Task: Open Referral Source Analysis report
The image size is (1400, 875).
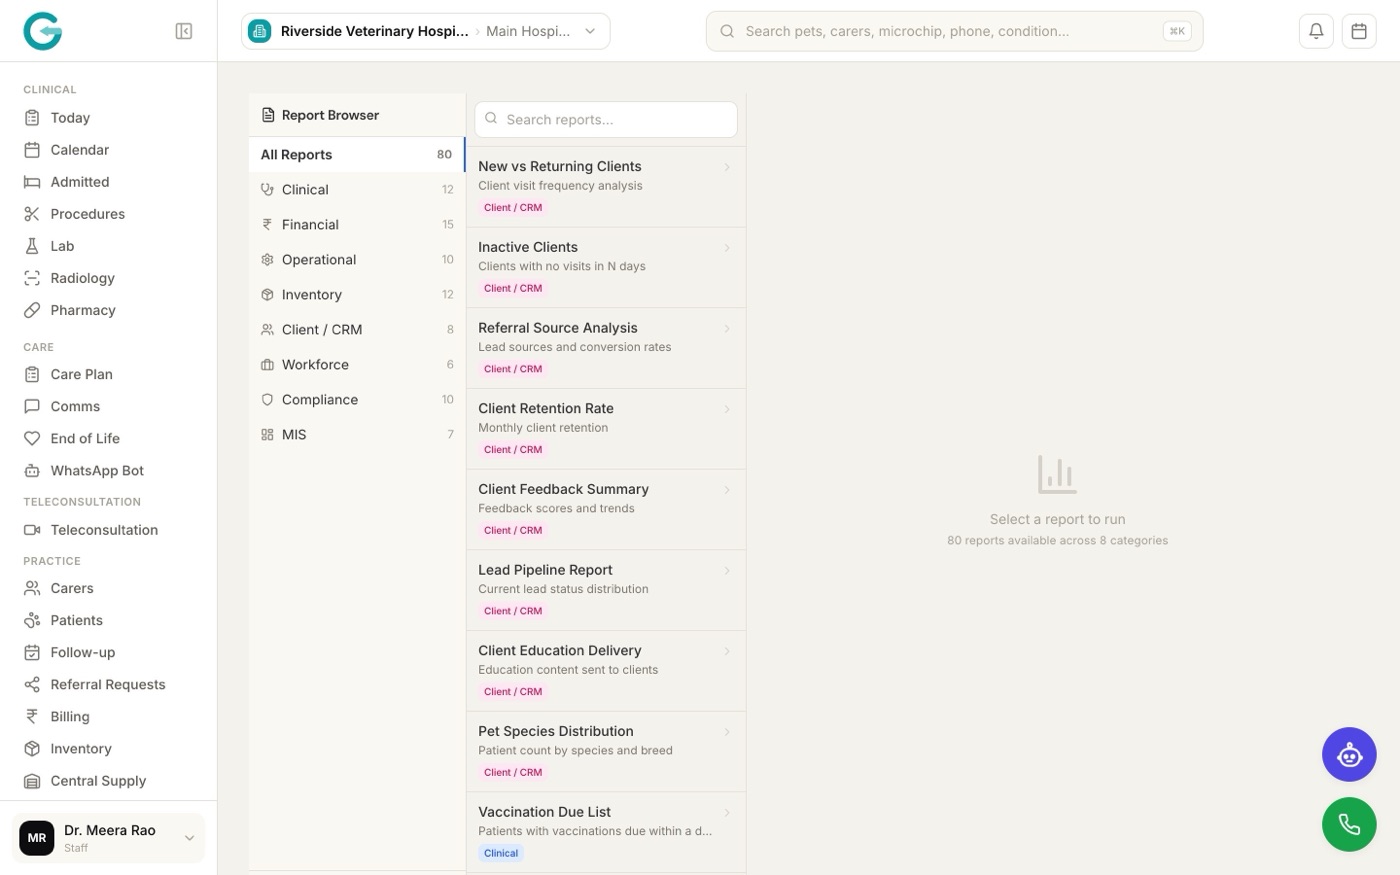Action: pos(606,348)
